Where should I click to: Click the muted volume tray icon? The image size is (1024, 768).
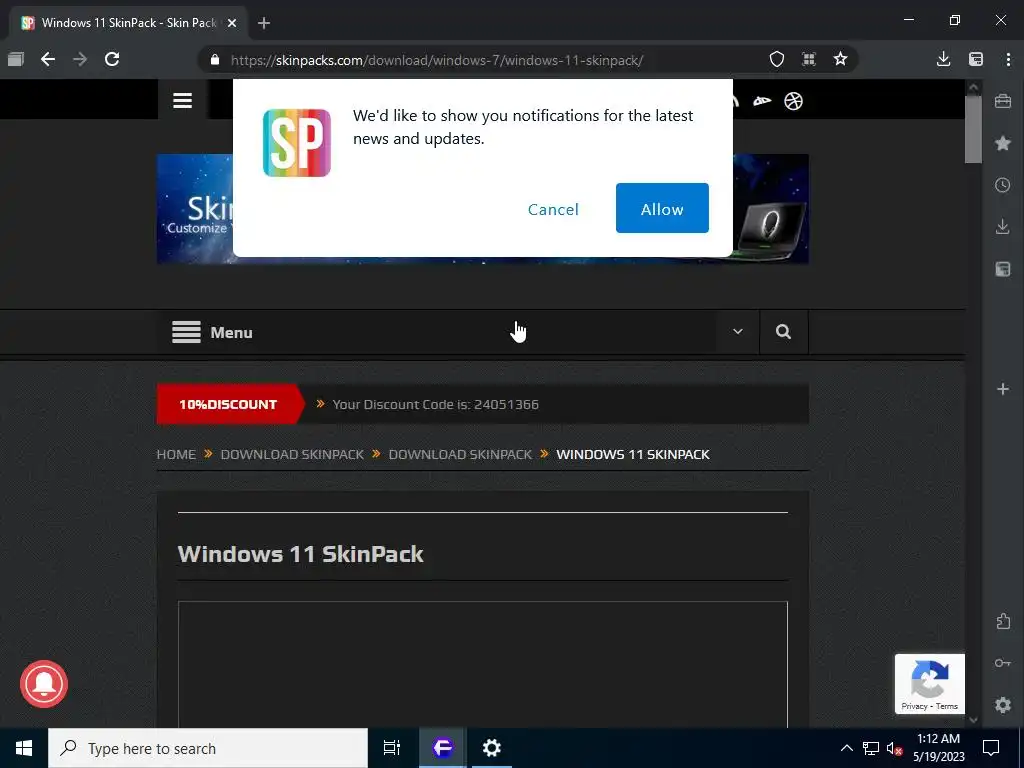pyautogui.click(x=894, y=748)
